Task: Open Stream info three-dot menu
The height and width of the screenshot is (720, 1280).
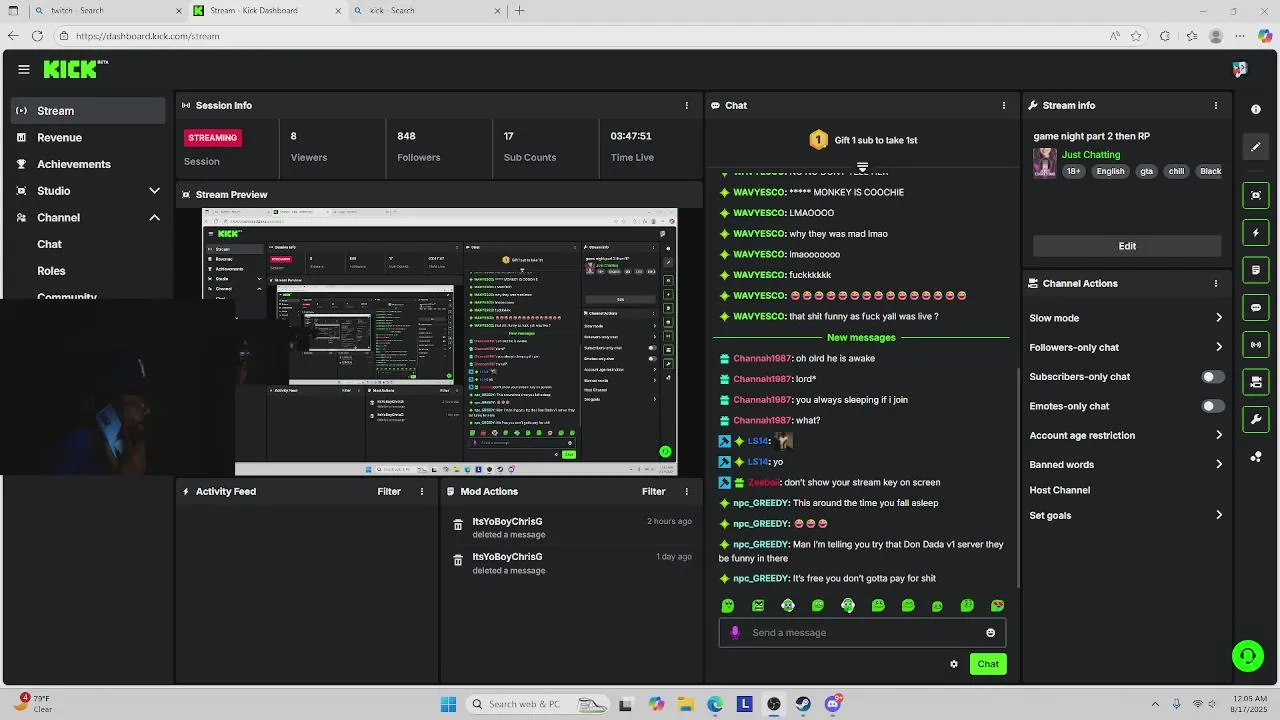Action: [1216, 105]
